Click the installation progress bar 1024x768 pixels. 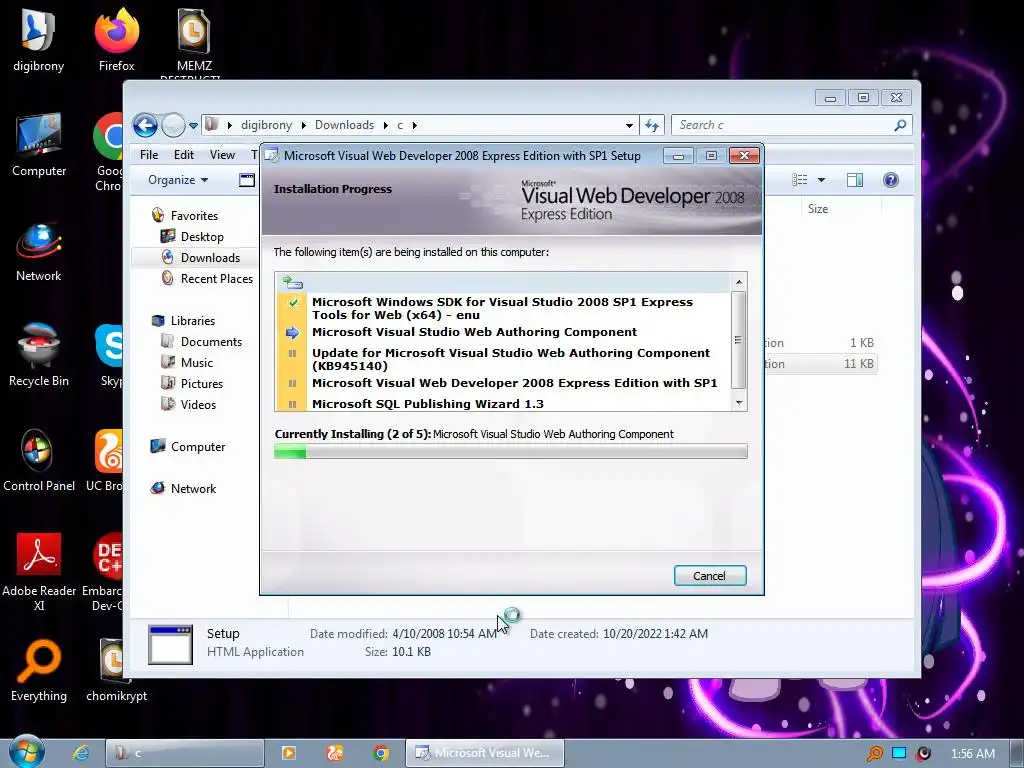(511, 451)
